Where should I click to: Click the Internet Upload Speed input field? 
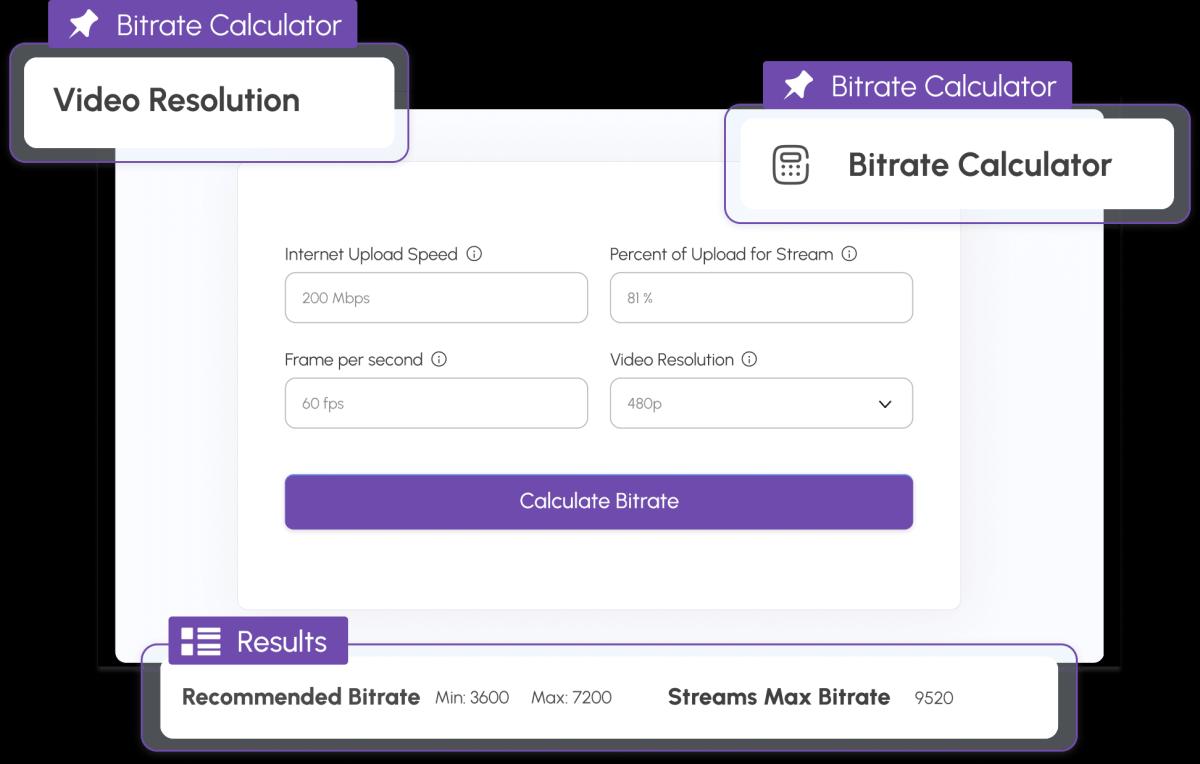pyautogui.click(x=436, y=298)
